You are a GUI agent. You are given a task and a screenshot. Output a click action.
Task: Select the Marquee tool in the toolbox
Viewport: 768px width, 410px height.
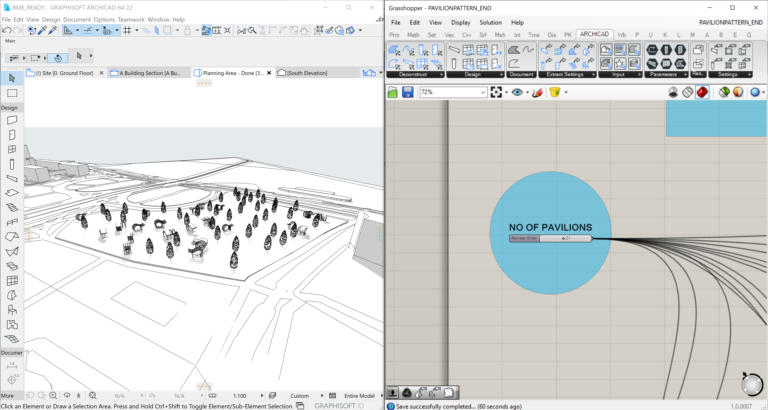point(11,92)
